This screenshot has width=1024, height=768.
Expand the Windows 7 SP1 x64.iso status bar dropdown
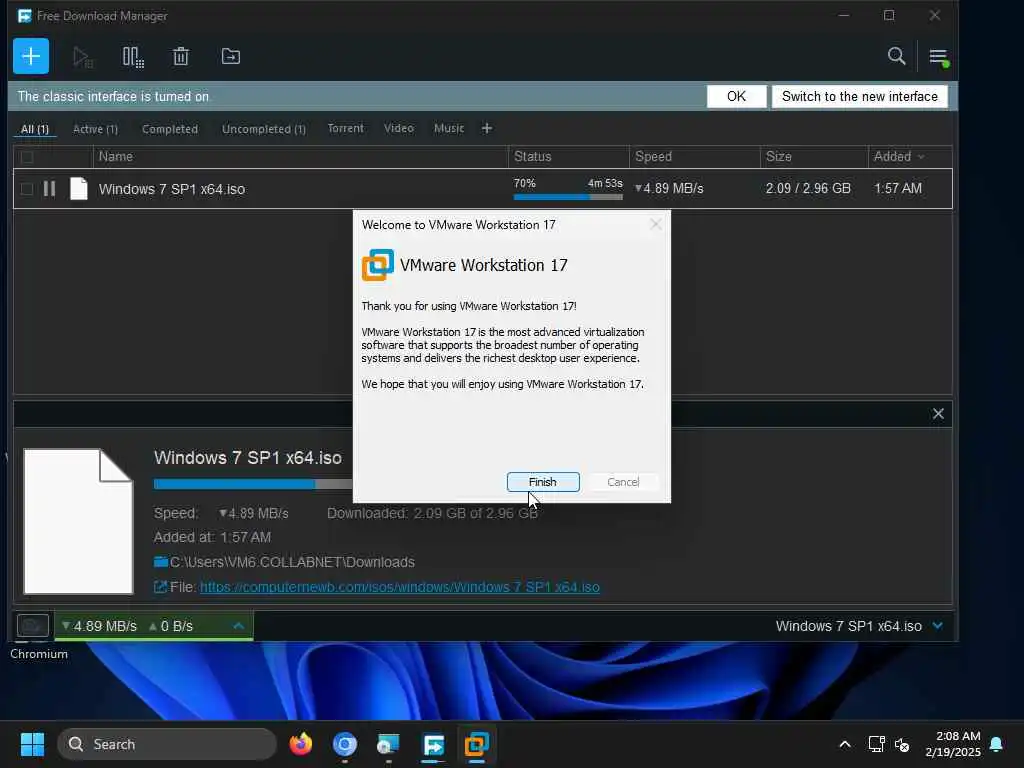coord(938,626)
